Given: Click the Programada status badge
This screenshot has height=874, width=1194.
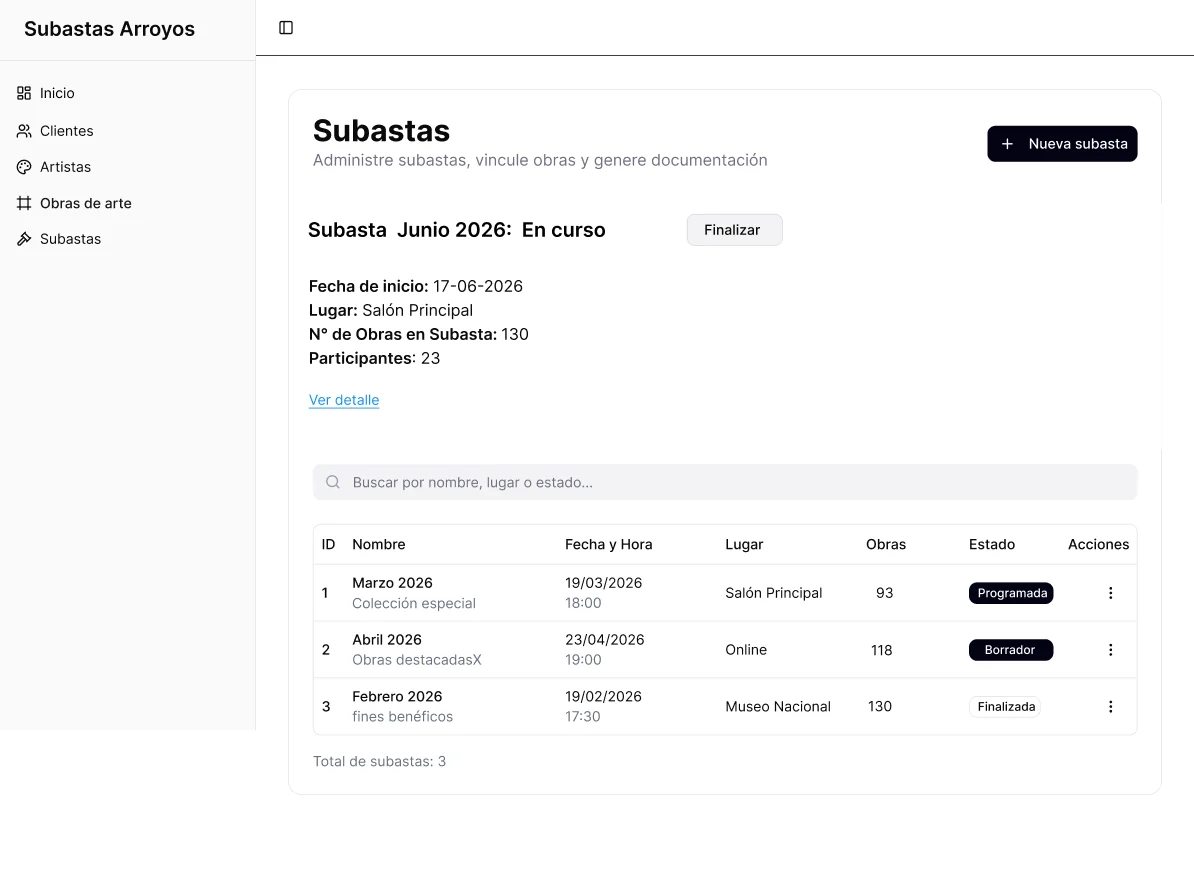Looking at the screenshot, I should 1011,593.
